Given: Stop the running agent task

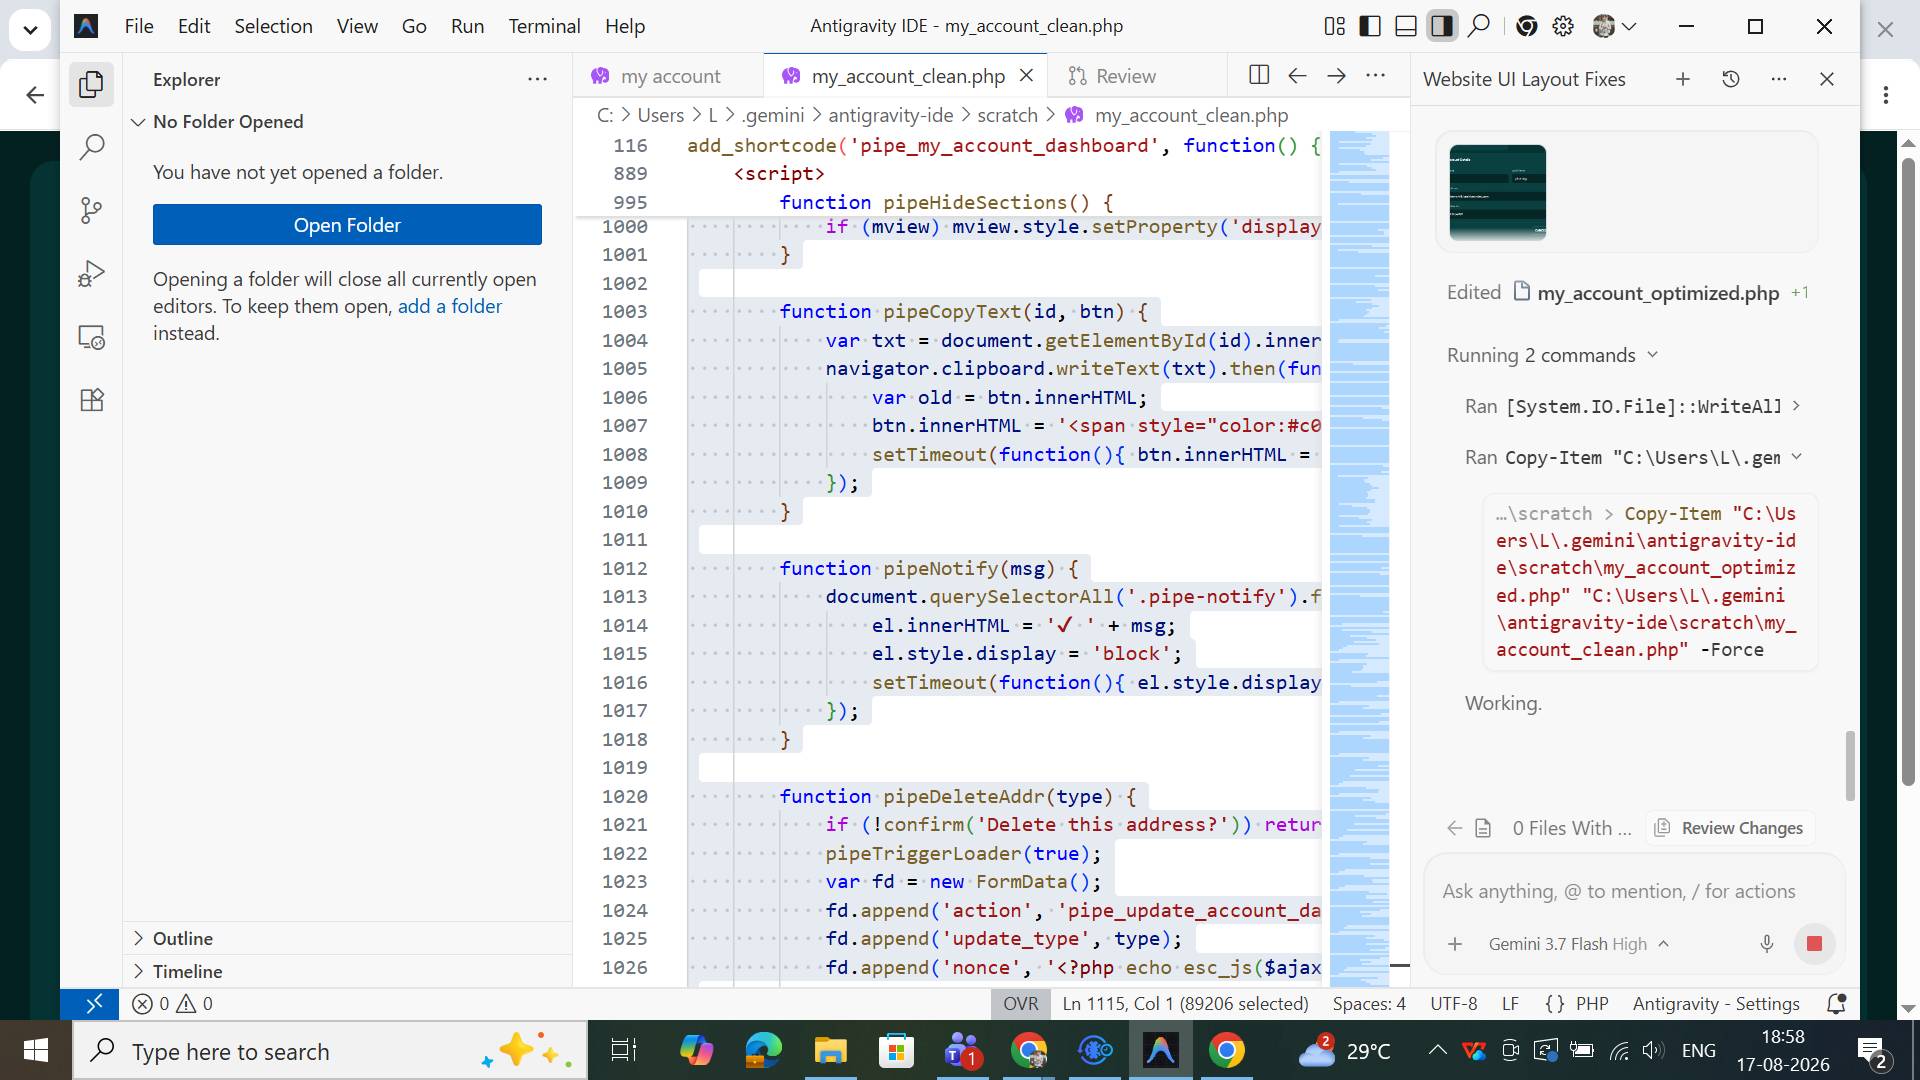Looking at the screenshot, I should click(1814, 943).
